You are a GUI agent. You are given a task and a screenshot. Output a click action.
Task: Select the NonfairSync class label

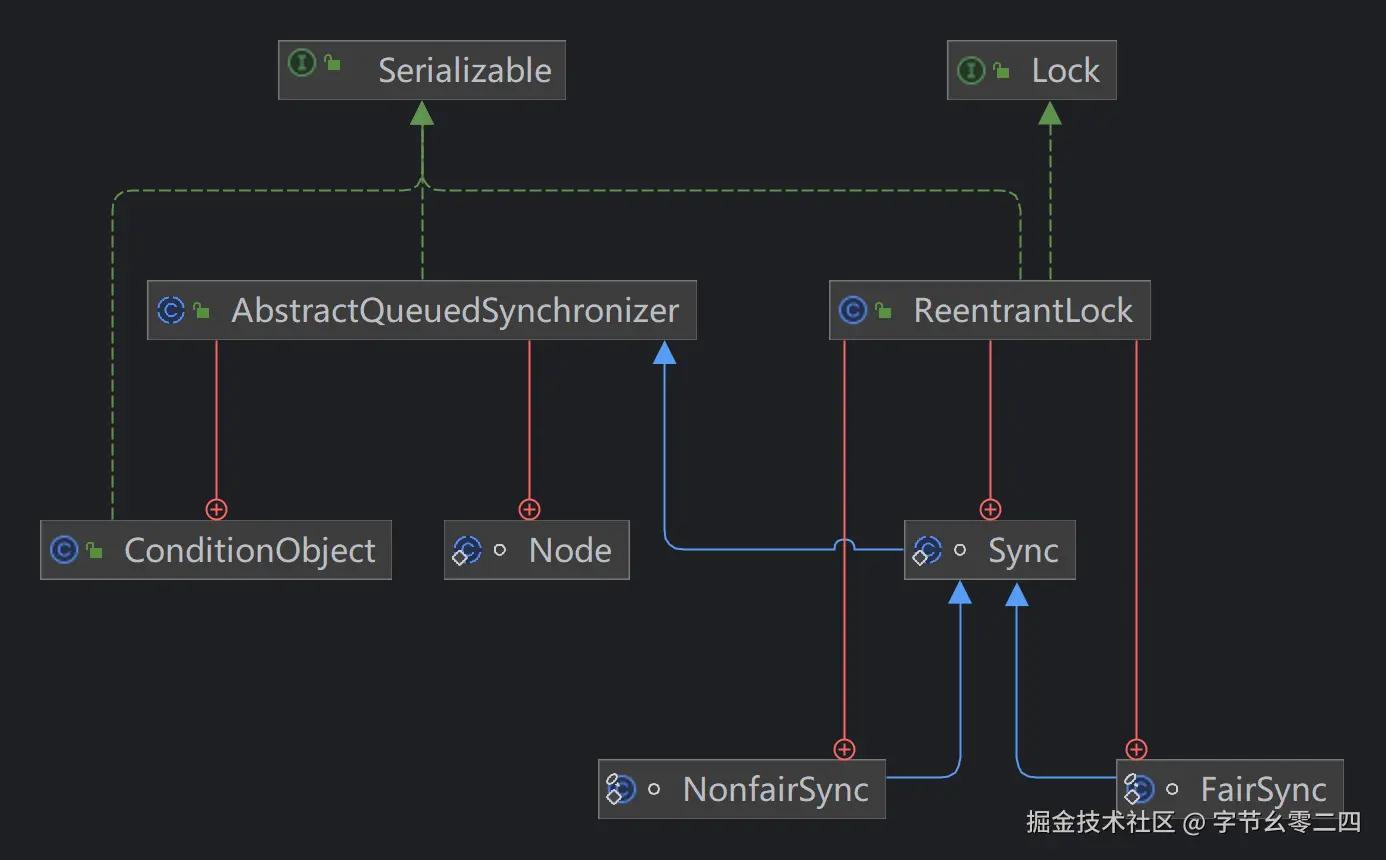(x=776, y=790)
